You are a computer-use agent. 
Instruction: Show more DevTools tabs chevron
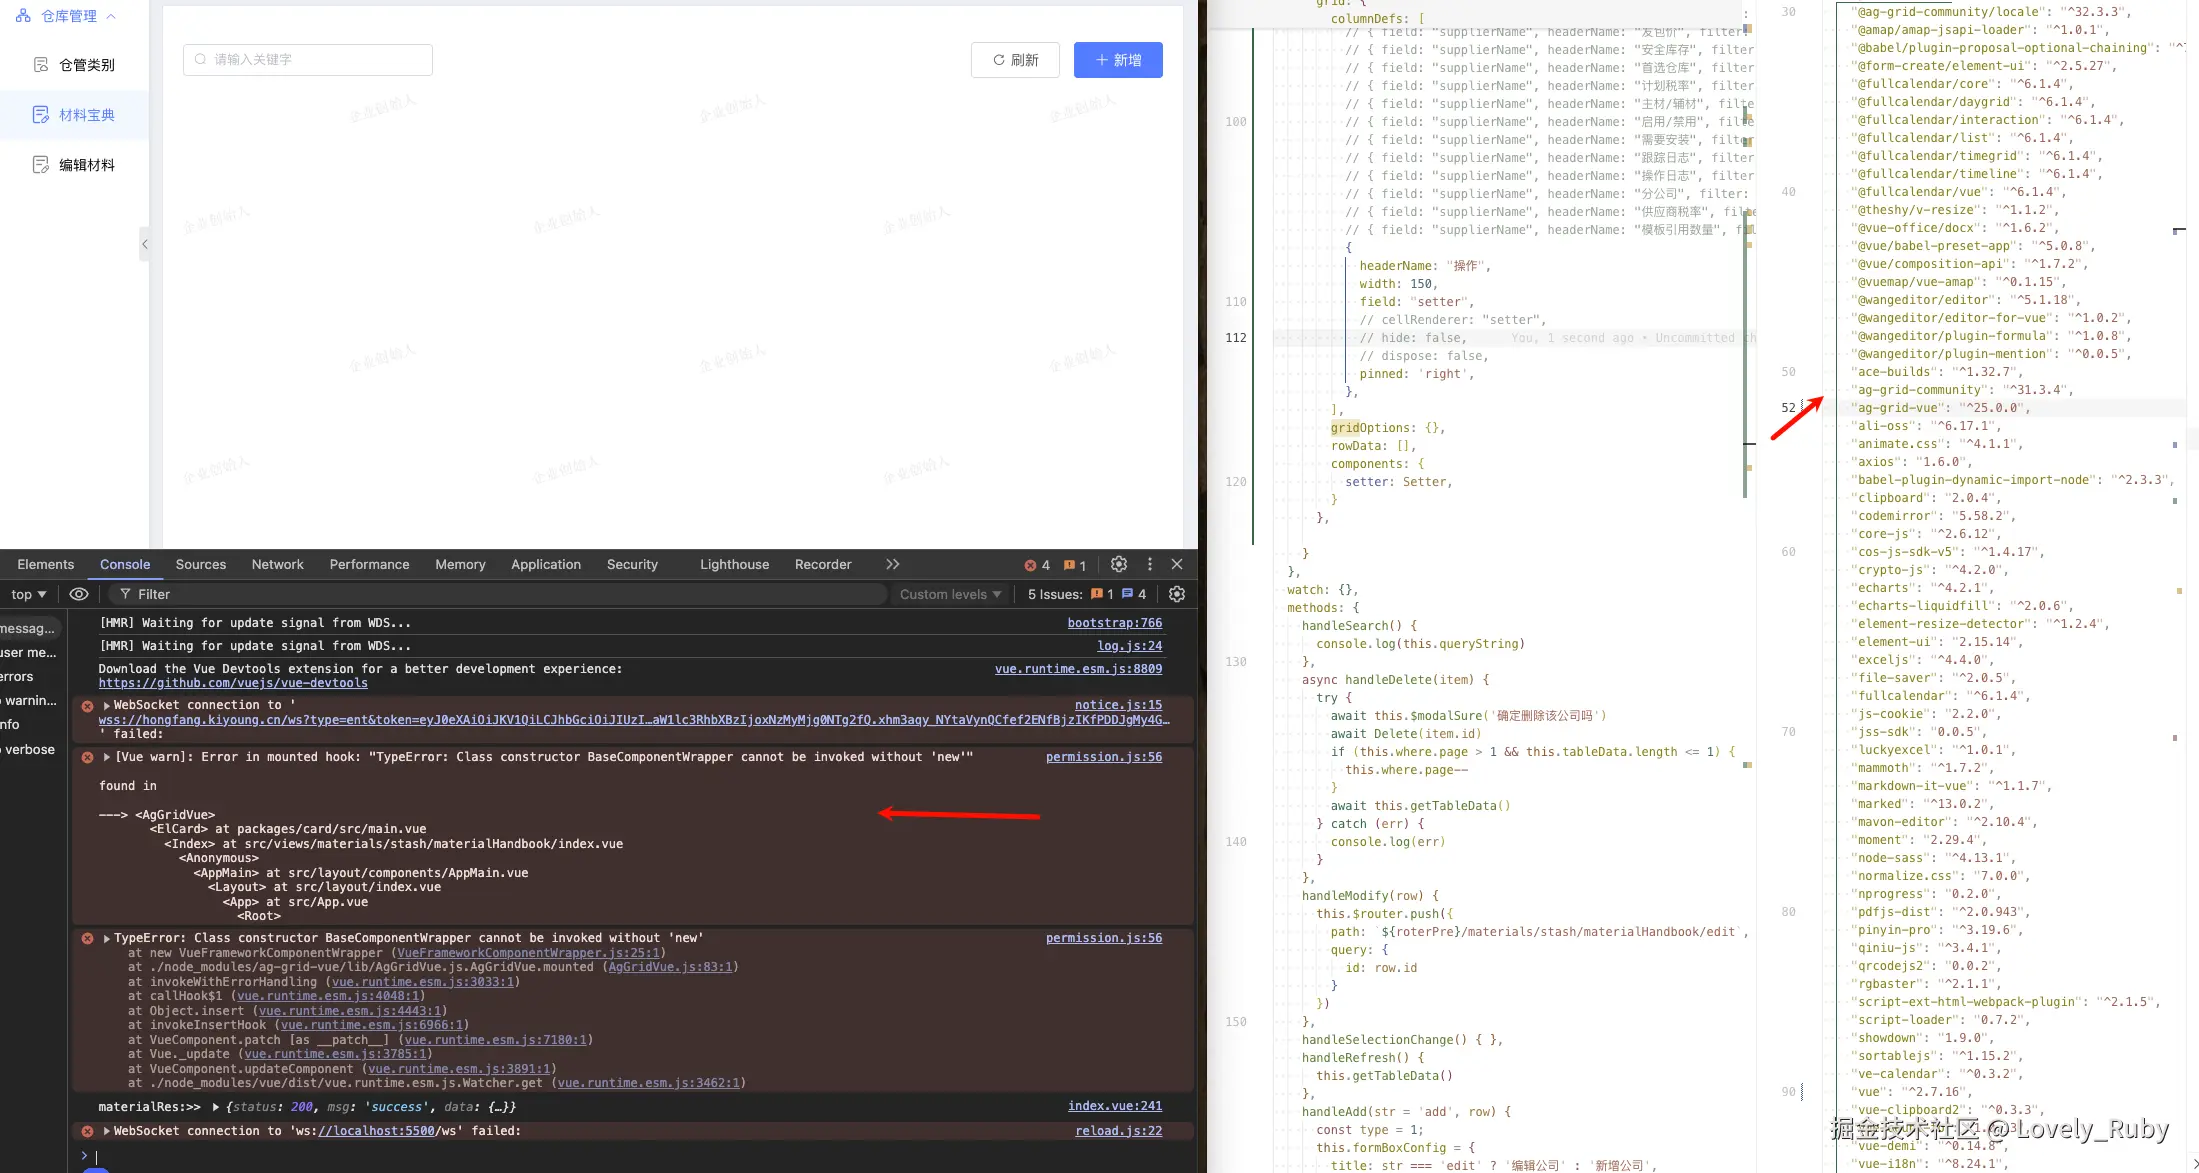[892, 564]
